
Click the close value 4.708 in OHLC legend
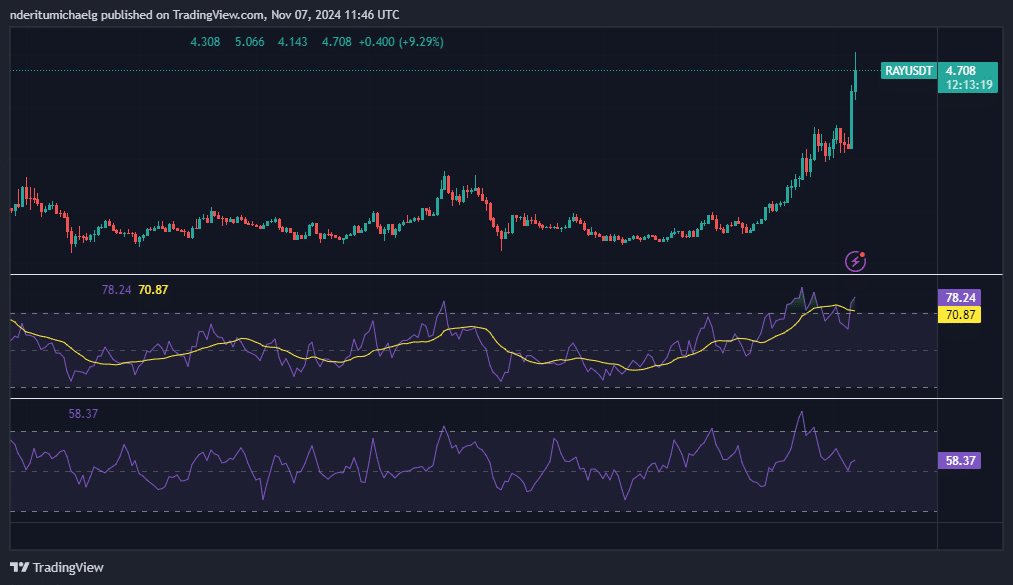[x=336, y=42]
